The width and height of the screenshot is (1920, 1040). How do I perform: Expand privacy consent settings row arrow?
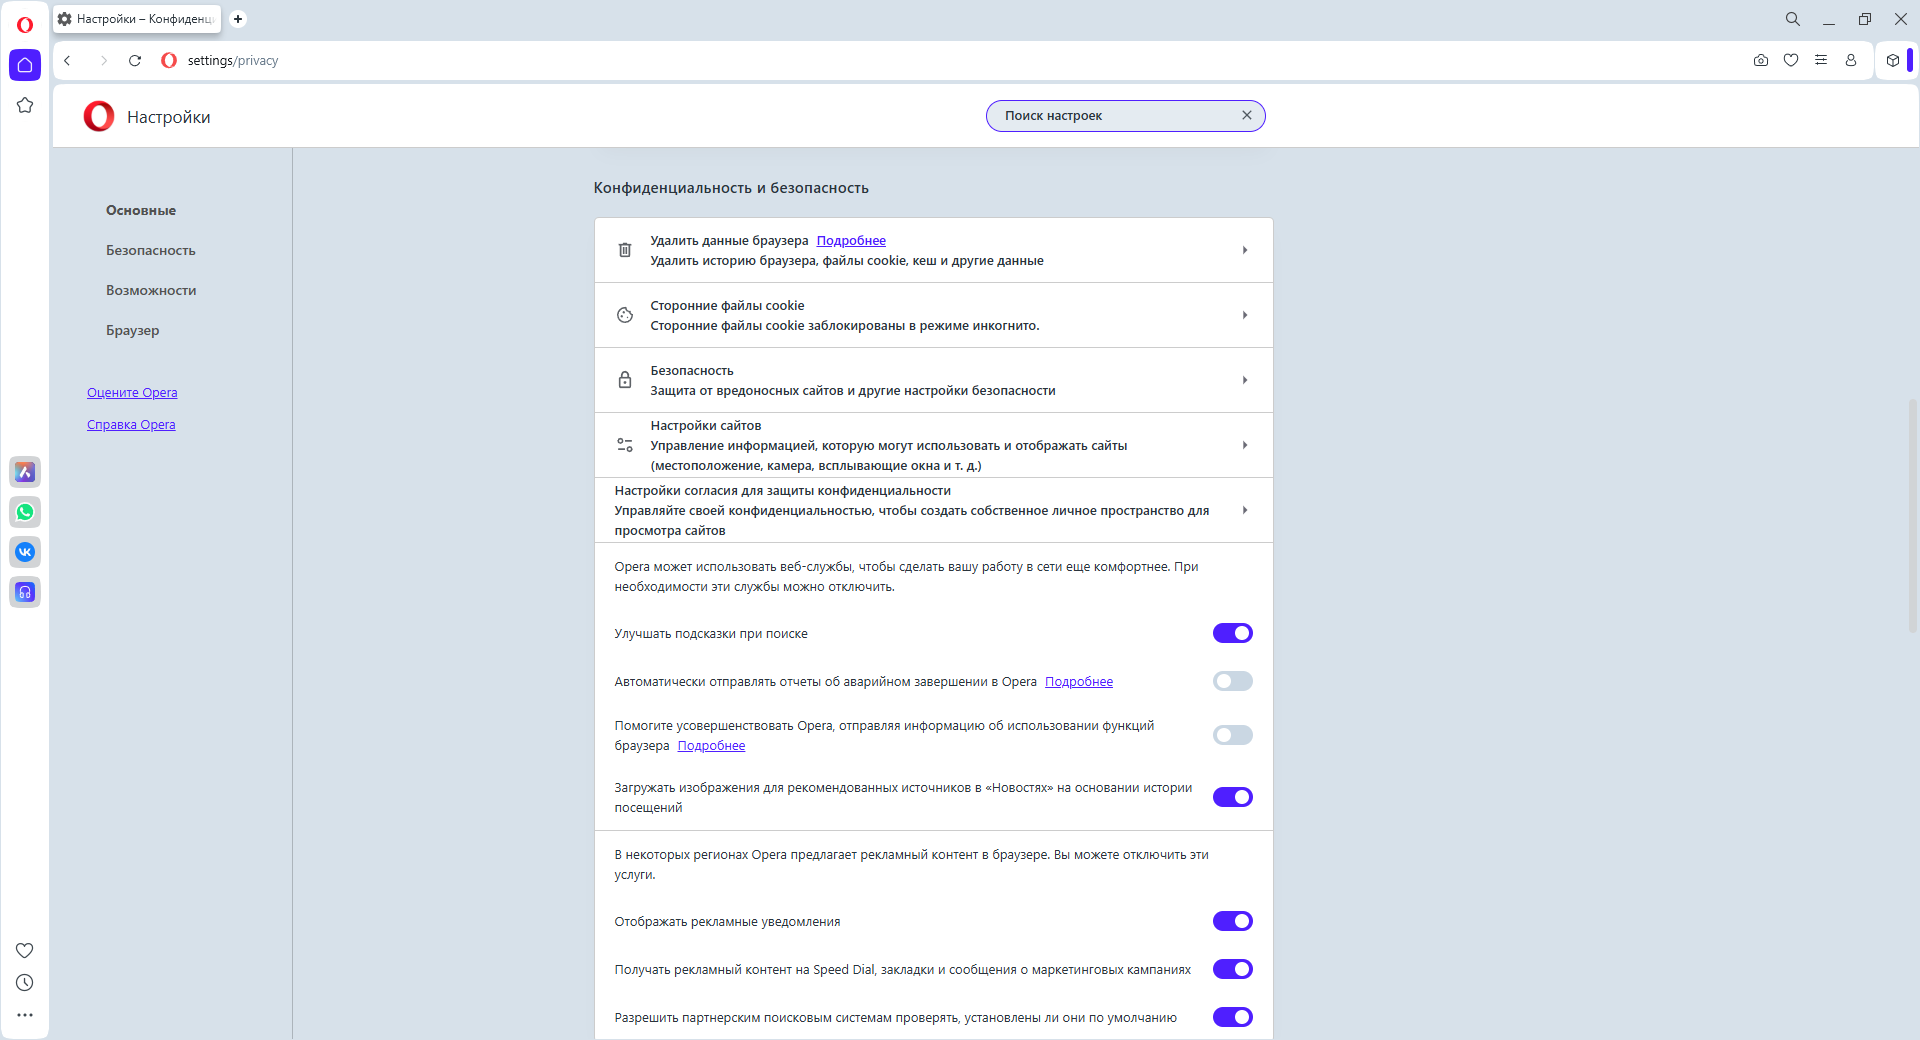(x=1245, y=510)
